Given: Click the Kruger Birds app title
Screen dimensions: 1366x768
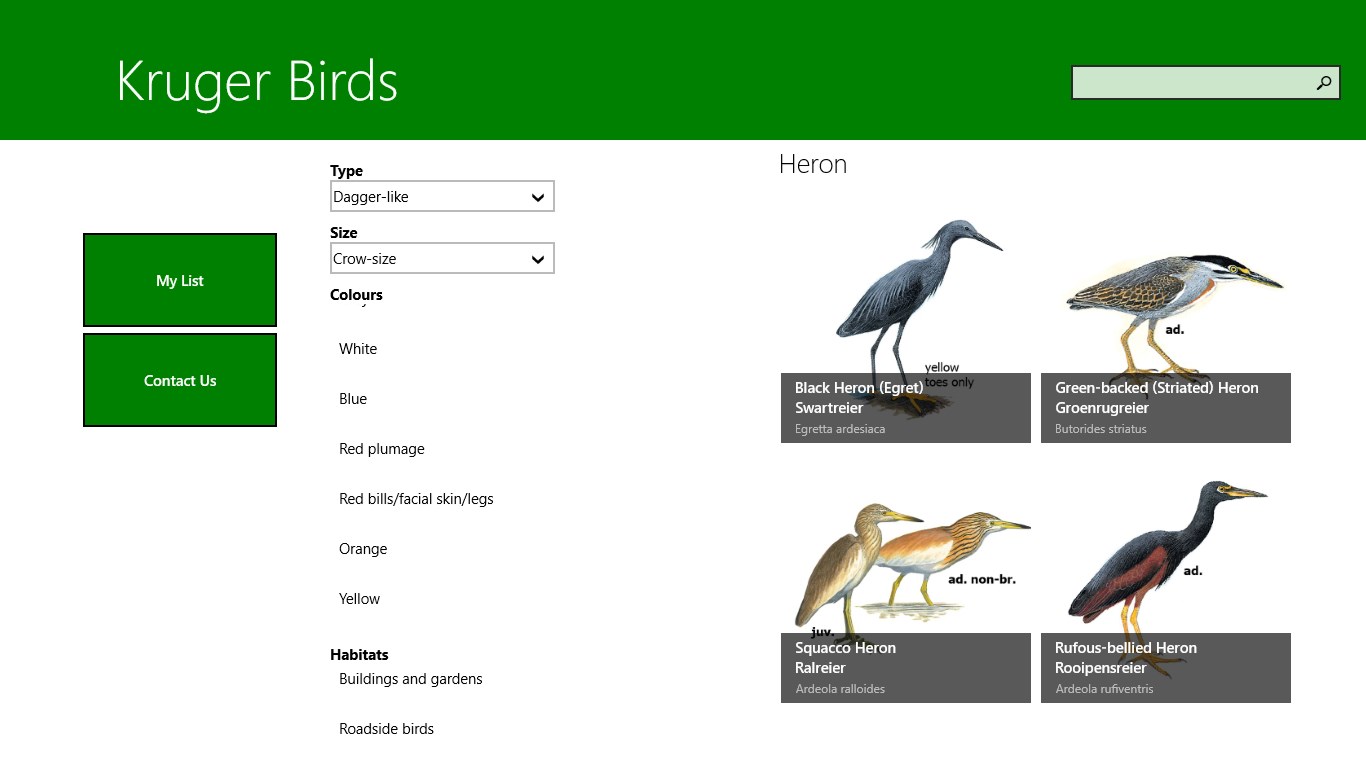Looking at the screenshot, I should (x=257, y=82).
